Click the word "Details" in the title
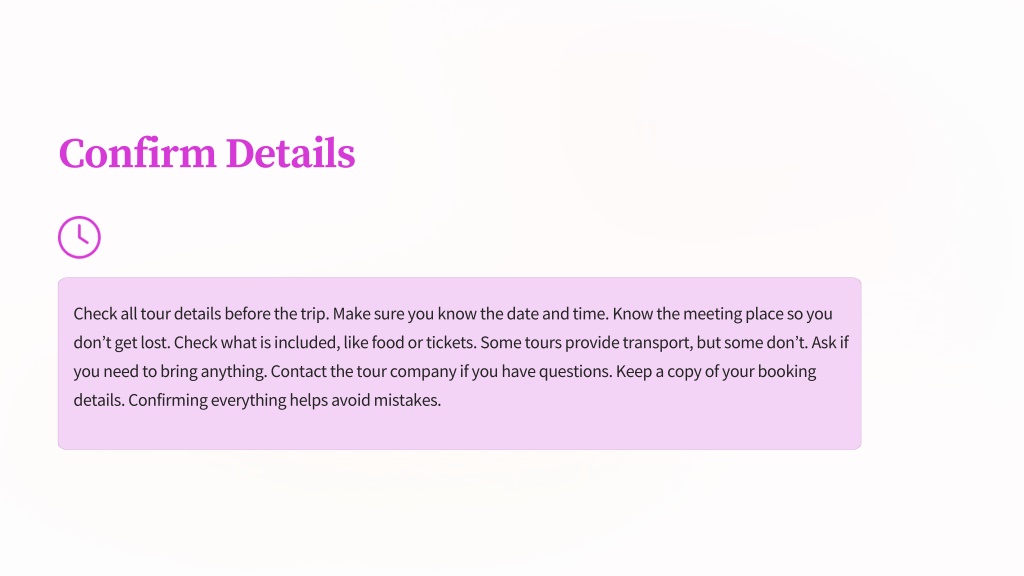The width and height of the screenshot is (1024, 576). tap(291, 153)
